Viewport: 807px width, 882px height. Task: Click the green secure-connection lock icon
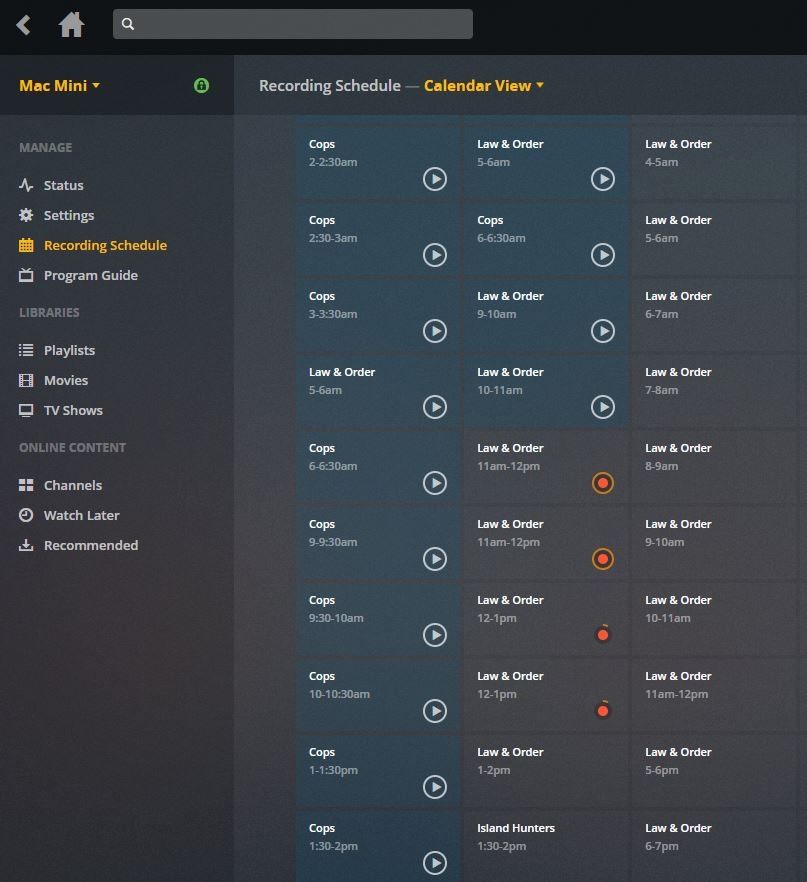click(201, 86)
